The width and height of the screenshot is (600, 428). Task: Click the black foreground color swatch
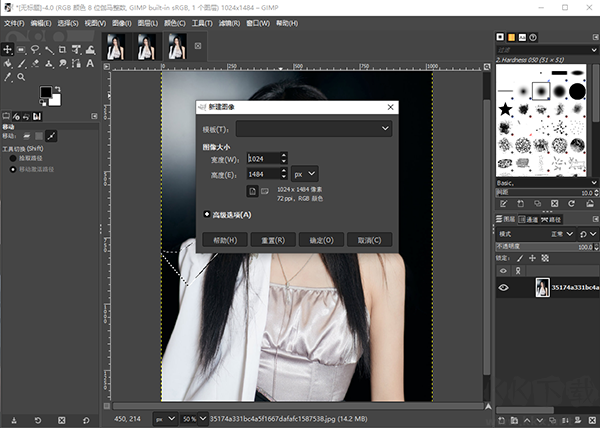pyautogui.click(x=45, y=92)
